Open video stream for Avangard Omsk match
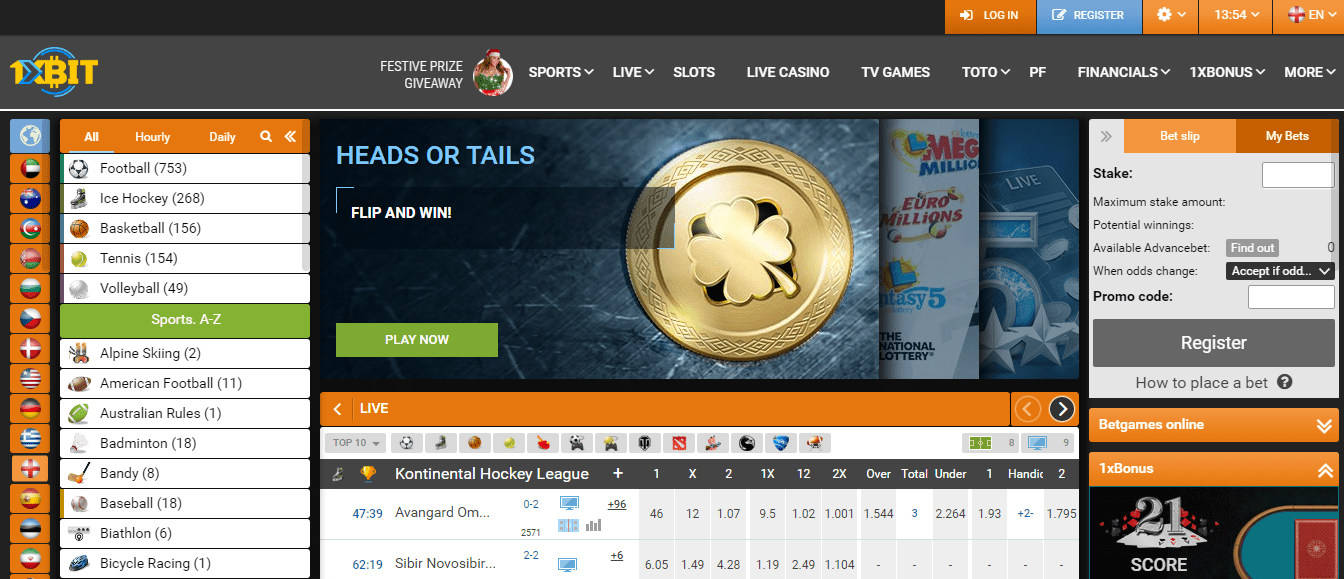Image resolution: width=1344 pixels, height=579 pixels. (x=569, y=503)
